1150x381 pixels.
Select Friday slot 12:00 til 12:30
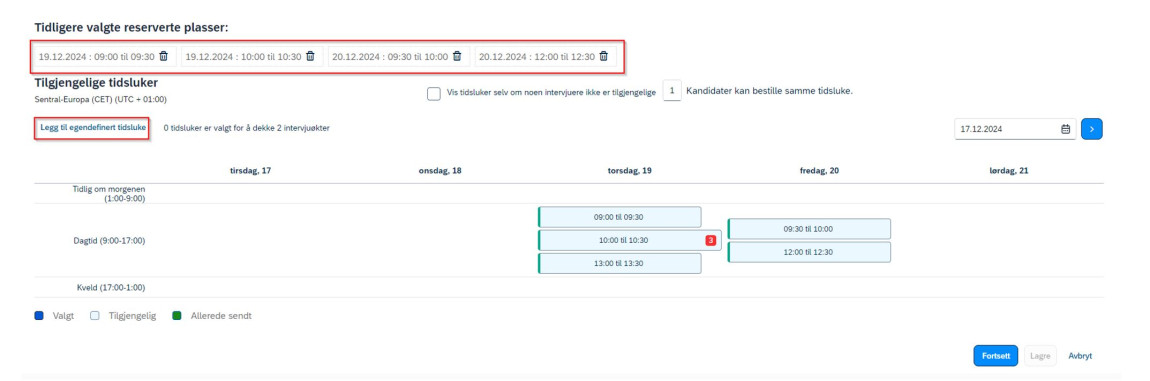pyautogui.click(x=809, y=252)
